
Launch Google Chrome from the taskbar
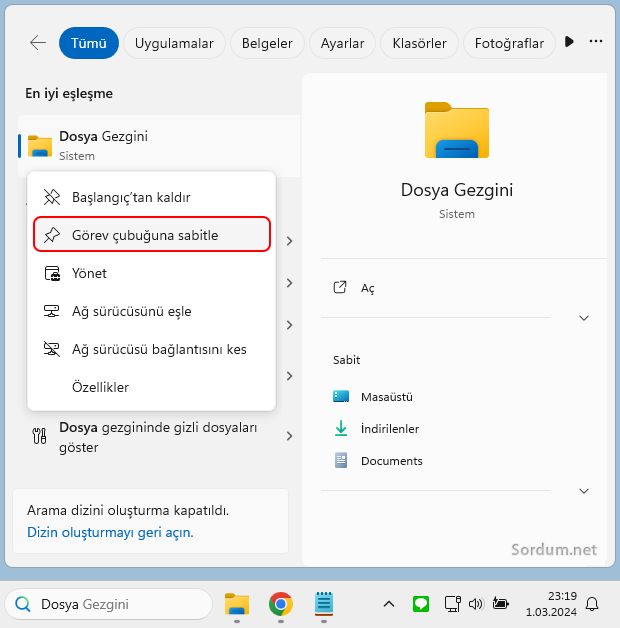click(x=281, y=604)
